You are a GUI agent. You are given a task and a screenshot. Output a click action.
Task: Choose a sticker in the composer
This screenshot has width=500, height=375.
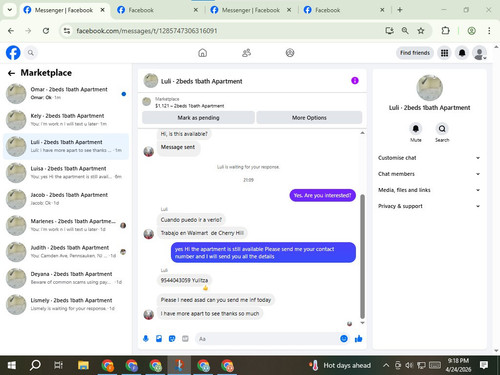(x=172, y=339)
